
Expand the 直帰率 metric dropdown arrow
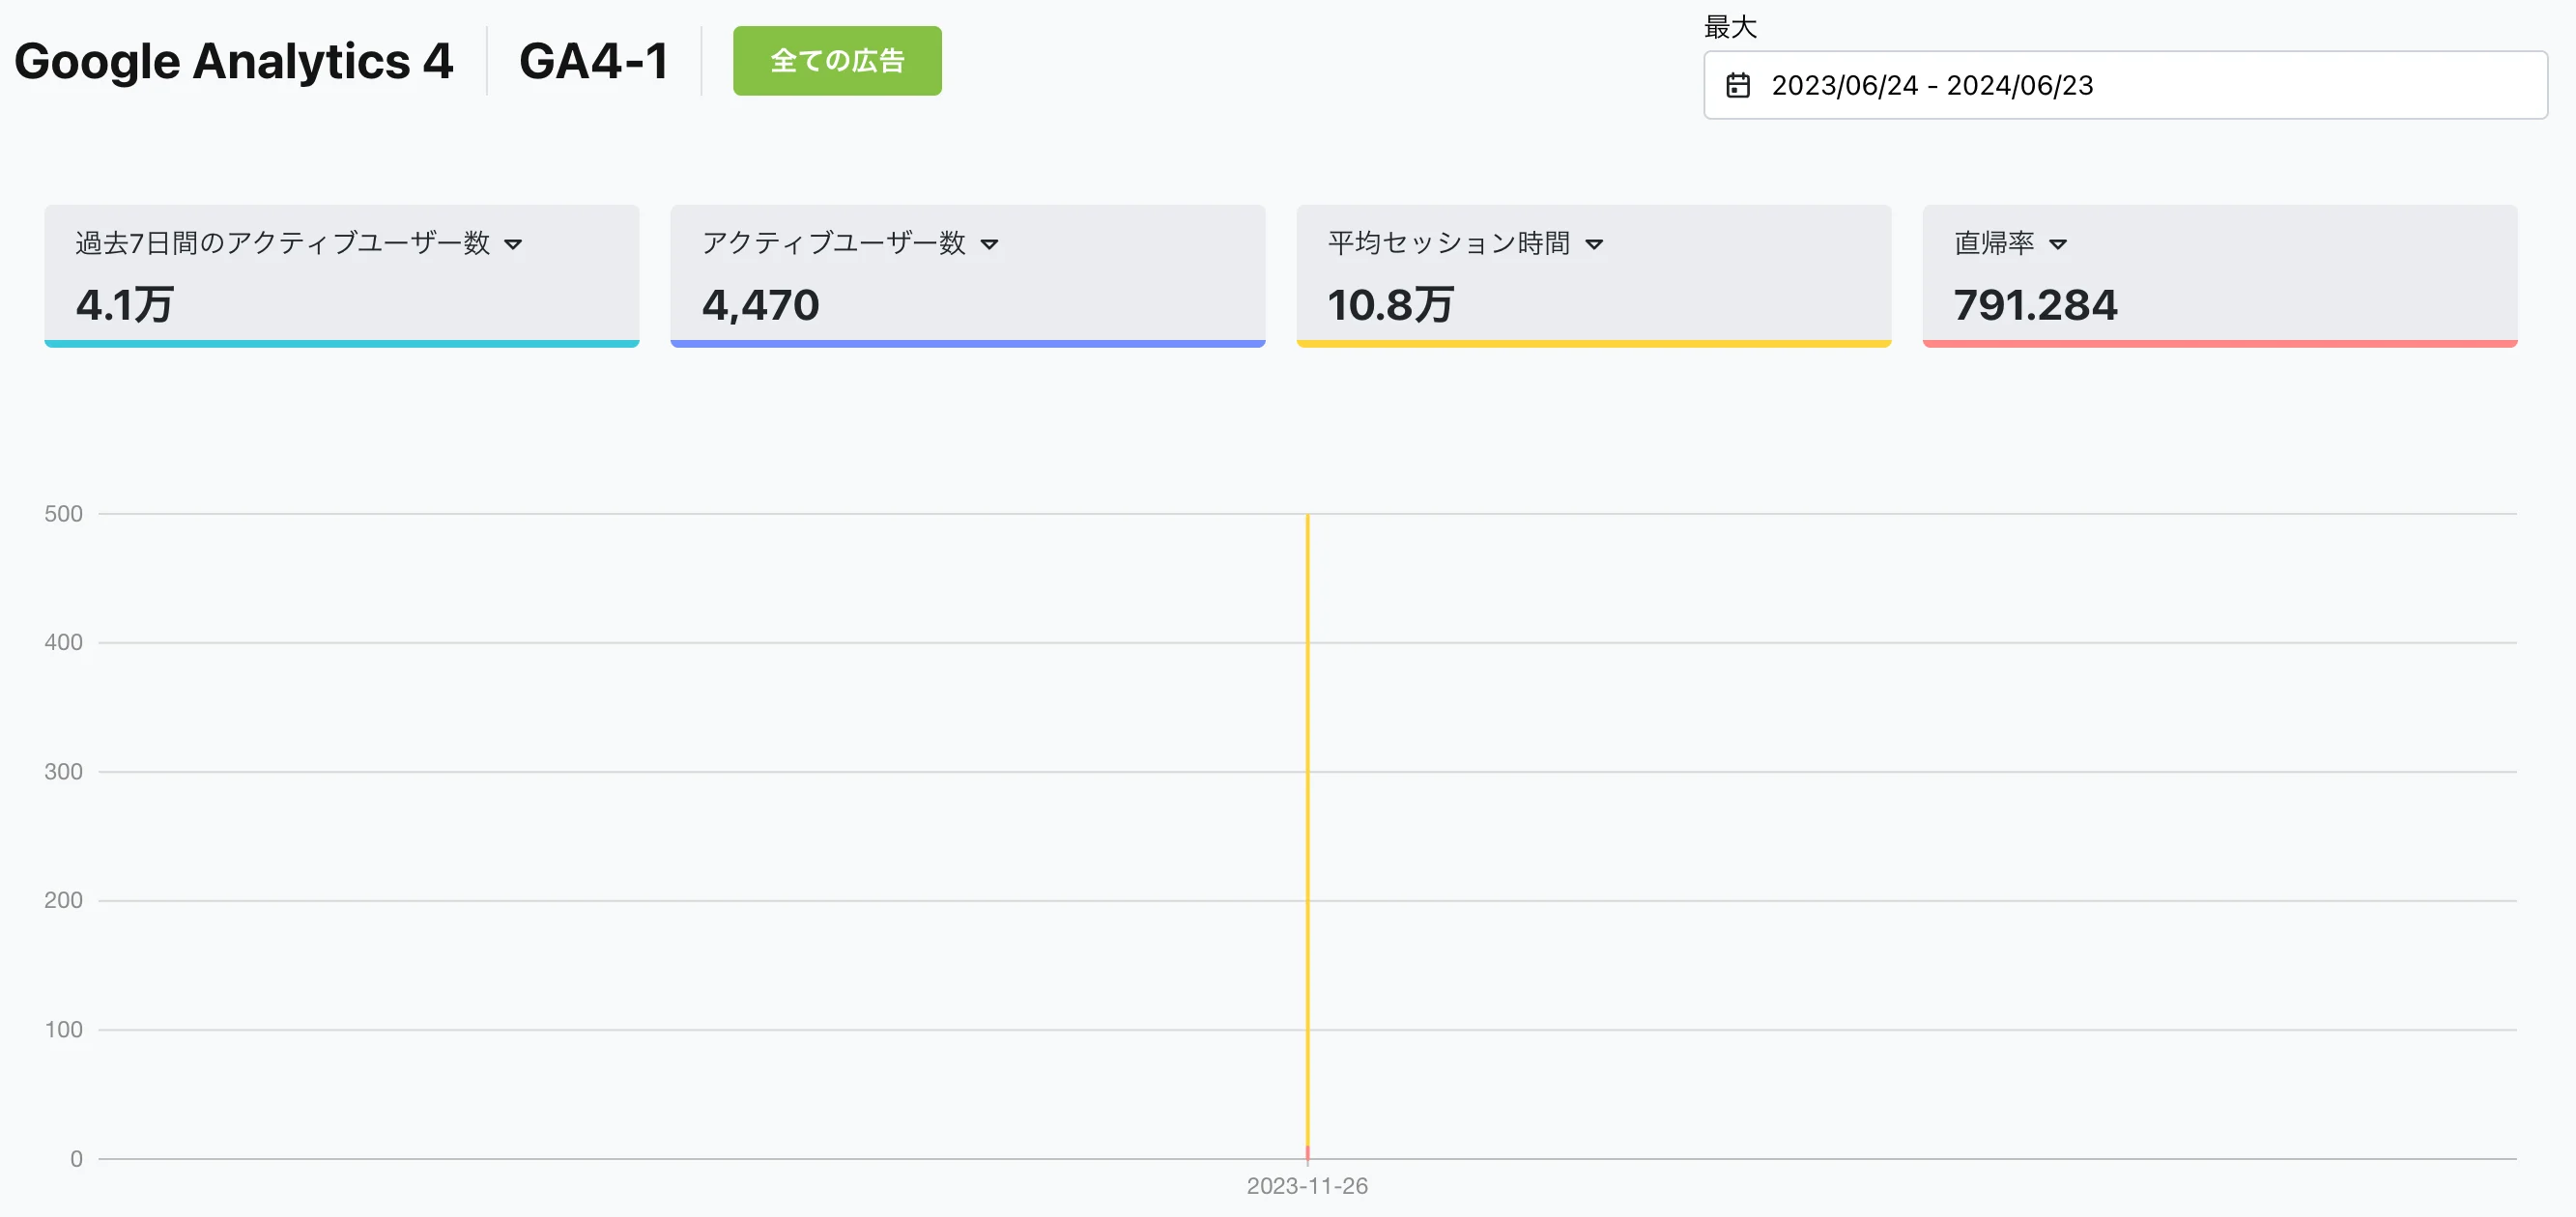[2057, 244]
